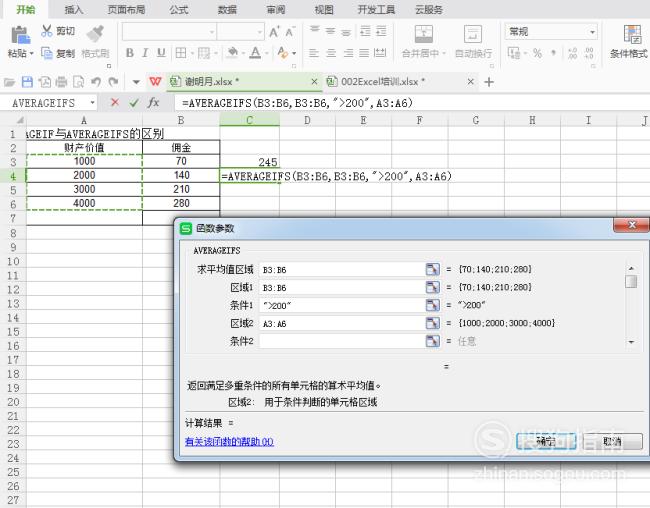
Task: Add a new document tab with plus
Action: point(489,82)
